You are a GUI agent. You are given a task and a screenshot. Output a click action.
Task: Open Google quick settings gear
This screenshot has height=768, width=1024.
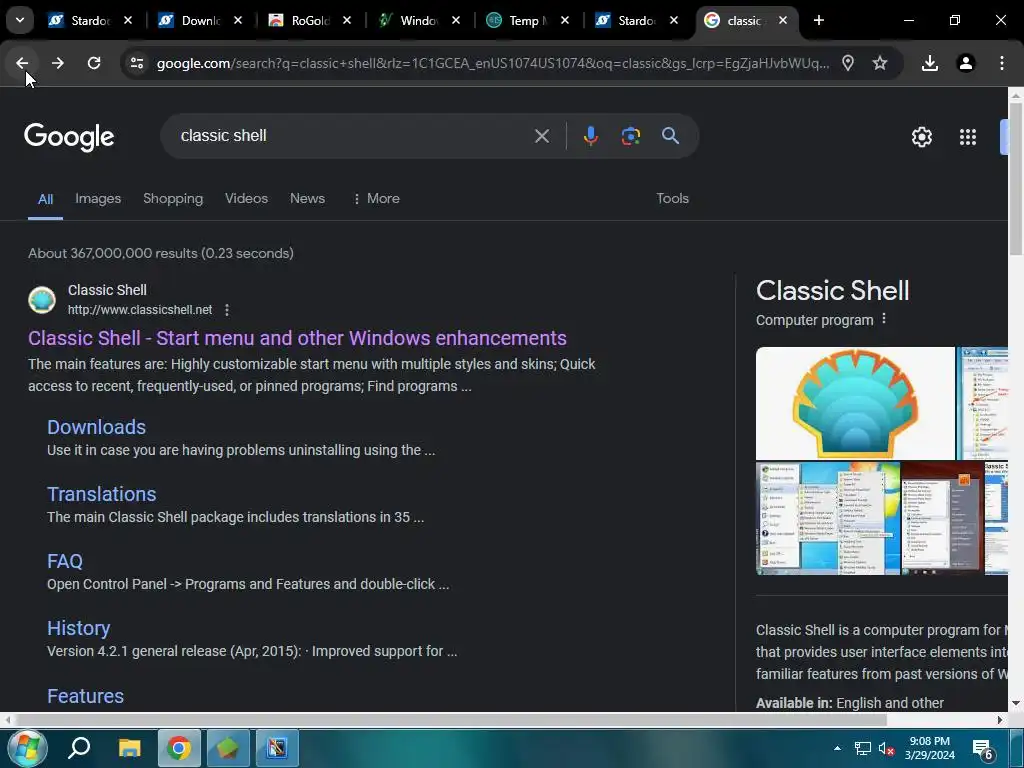(x=921, y=137)
